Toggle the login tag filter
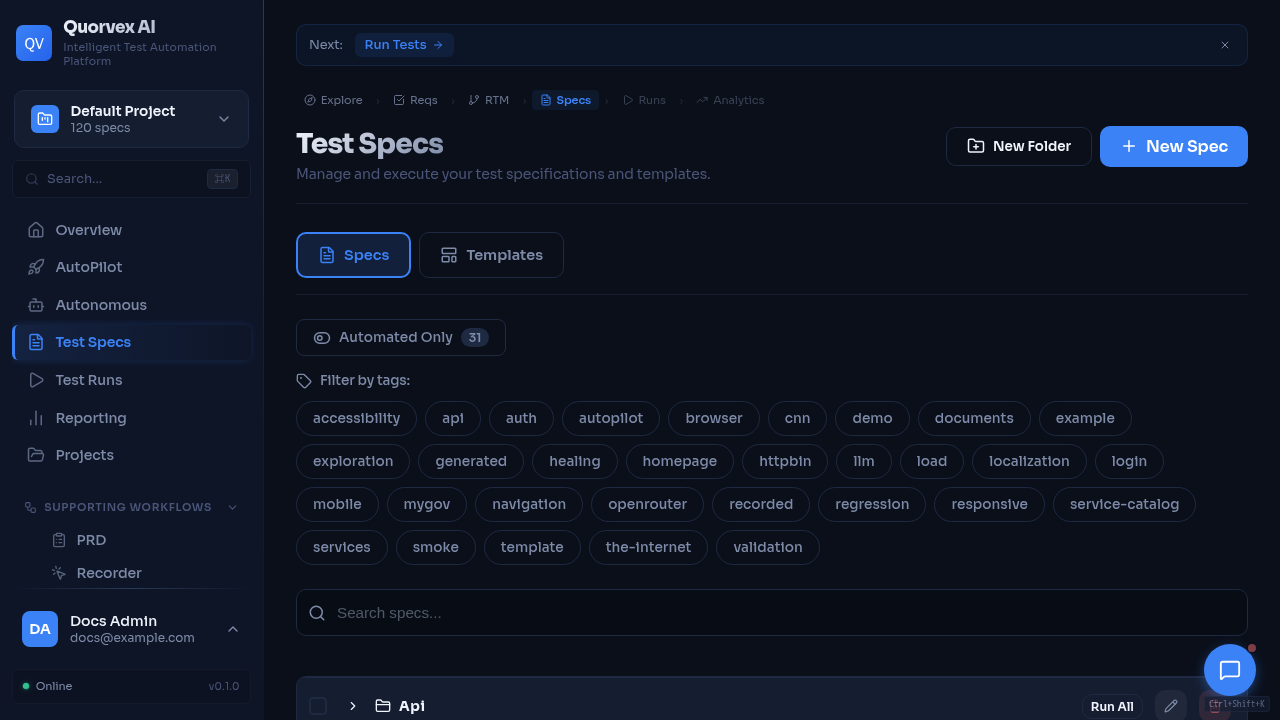This screenshot has height=720, width=1280. coord(1129,461)
